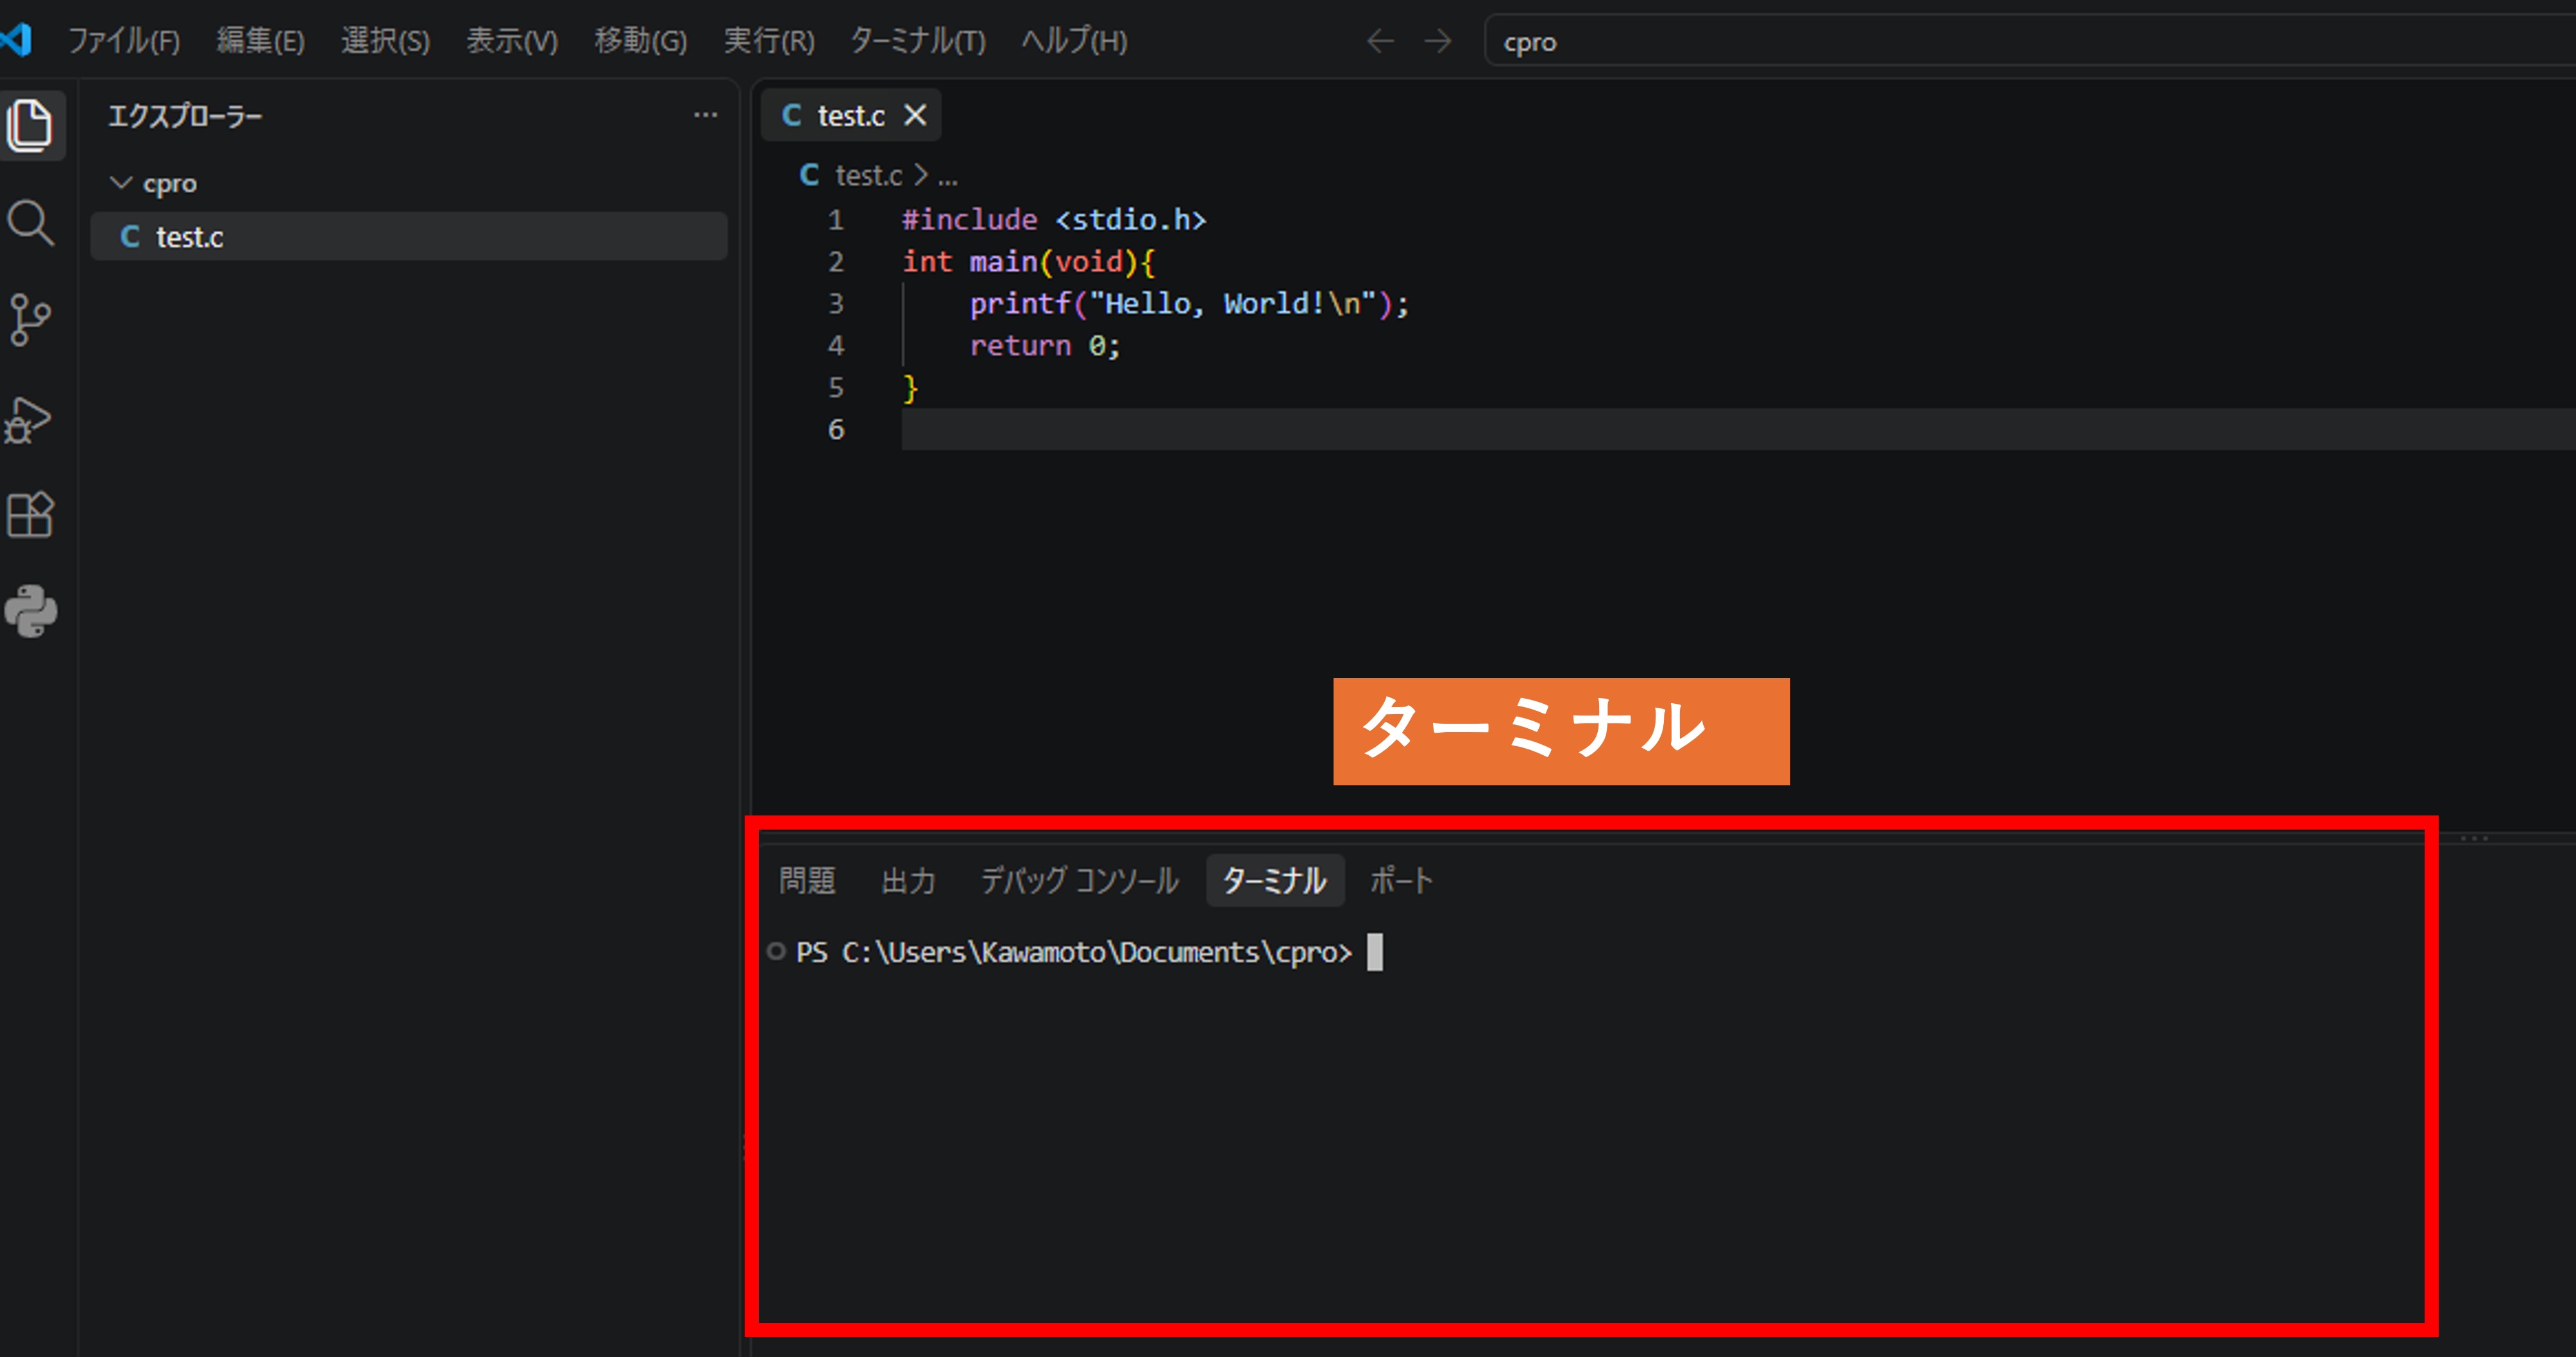
Task: Open the Python view icon in activity bar
Action: pyautogui.click(x=30, y=611)
